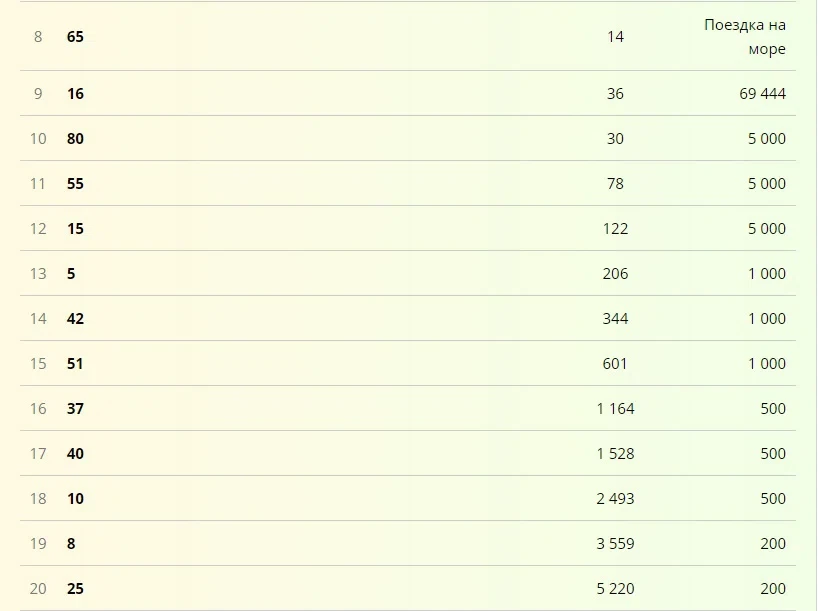
Task: Select winners count 122
Action: pos(615,229)
